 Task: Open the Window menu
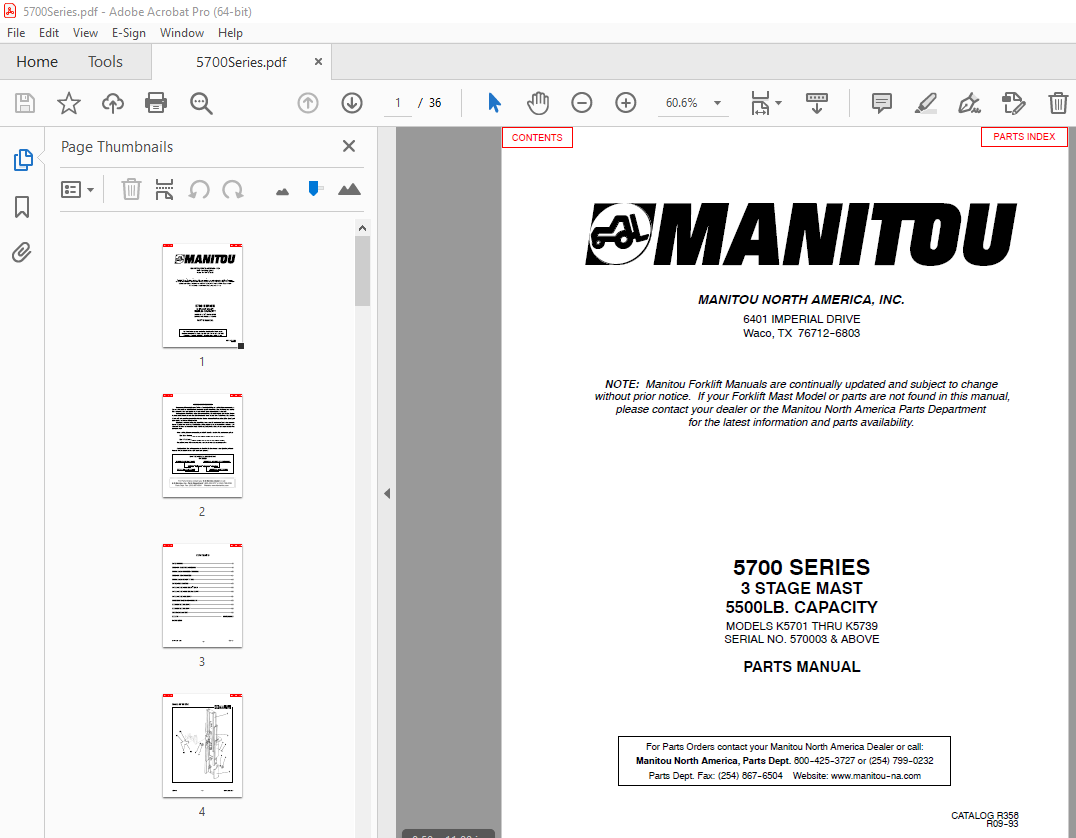point(182,33)
